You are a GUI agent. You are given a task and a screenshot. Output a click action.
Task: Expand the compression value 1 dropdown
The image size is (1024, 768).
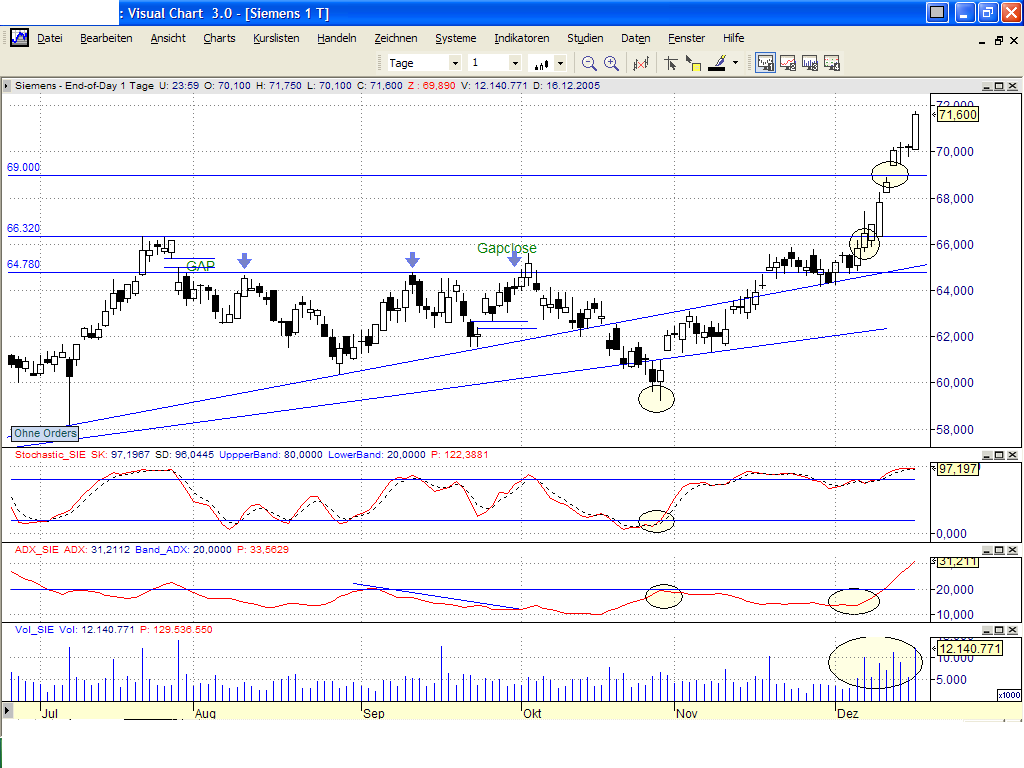pos(515,62)
